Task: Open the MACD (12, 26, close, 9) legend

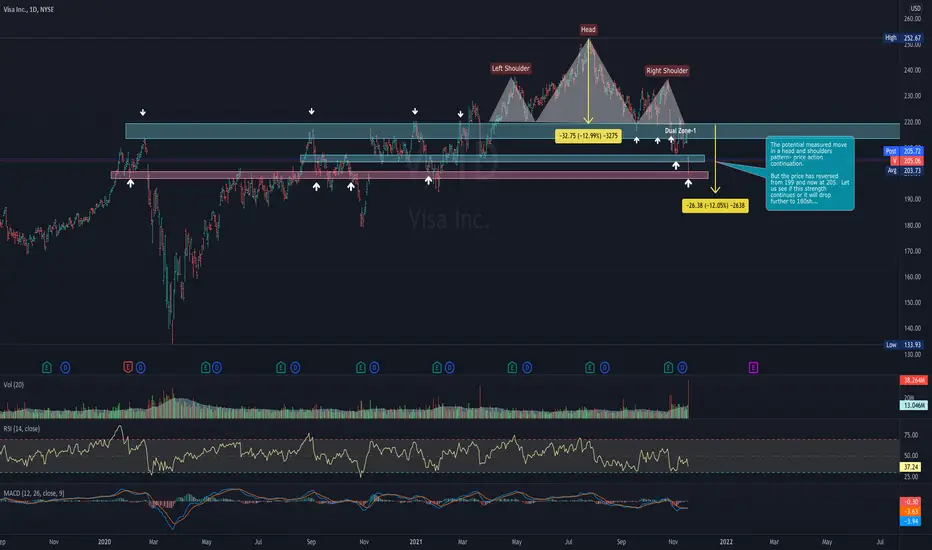Action: click(x=34, y=494)
